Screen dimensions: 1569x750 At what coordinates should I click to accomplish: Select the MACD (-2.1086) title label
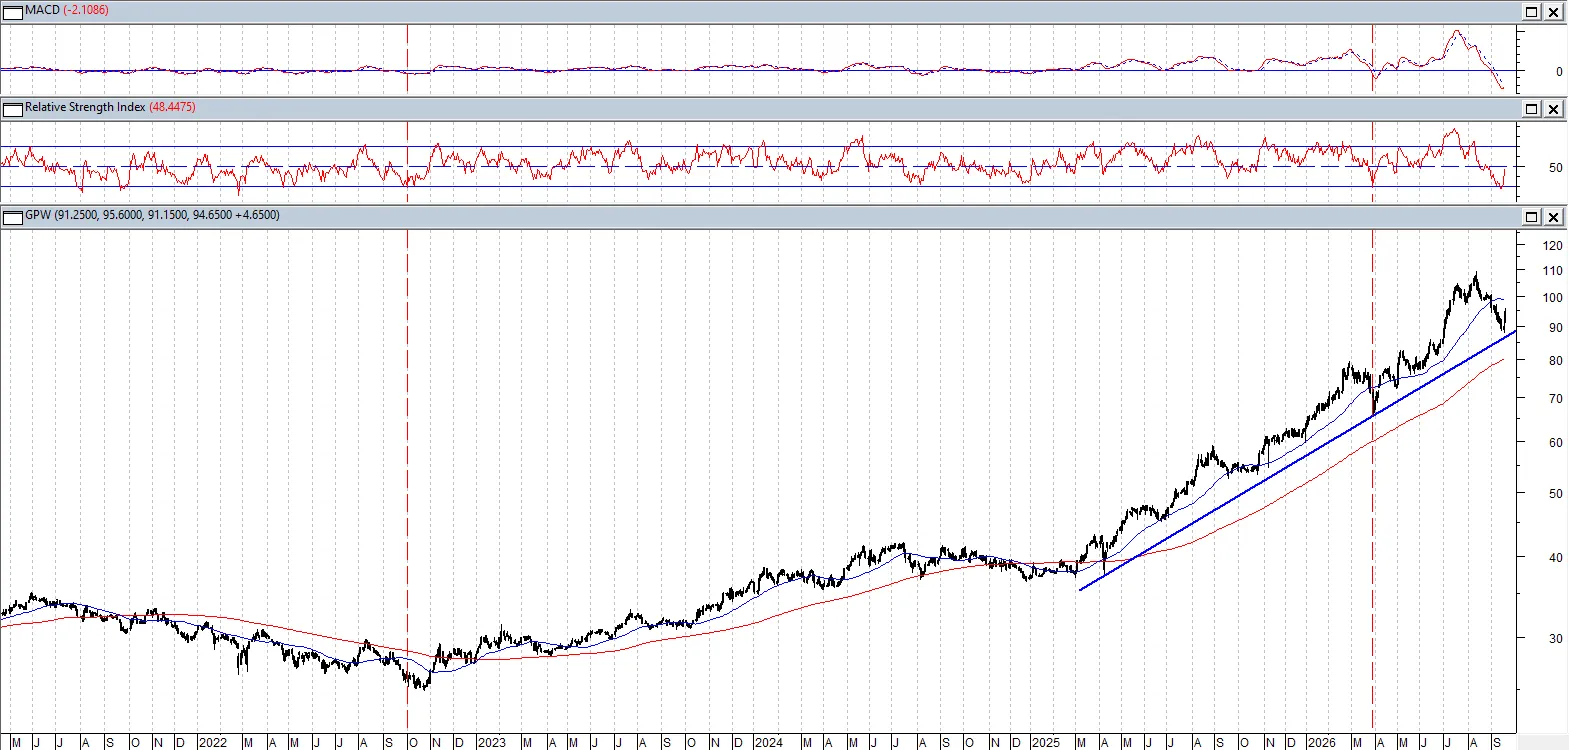pyautogui.click(x=67, y=10)
